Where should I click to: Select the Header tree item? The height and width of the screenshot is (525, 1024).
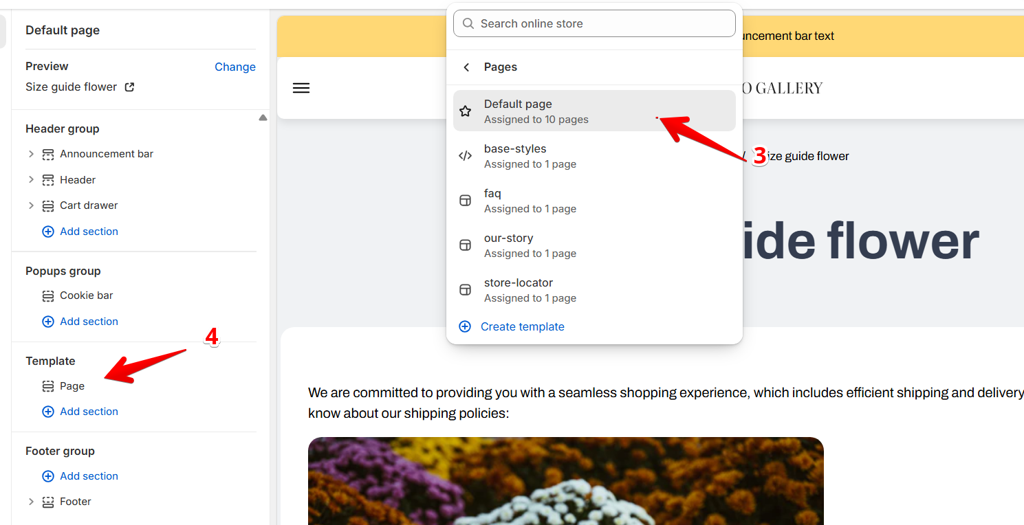[78, 180]
